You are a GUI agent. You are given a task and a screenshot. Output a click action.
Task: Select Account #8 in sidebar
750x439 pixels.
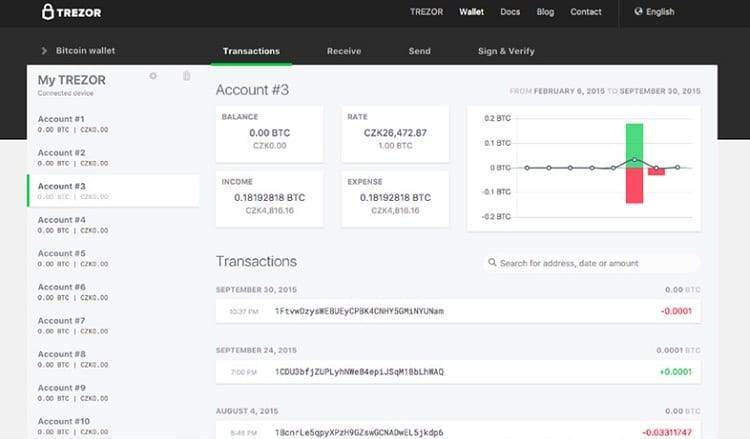point(113,359)
